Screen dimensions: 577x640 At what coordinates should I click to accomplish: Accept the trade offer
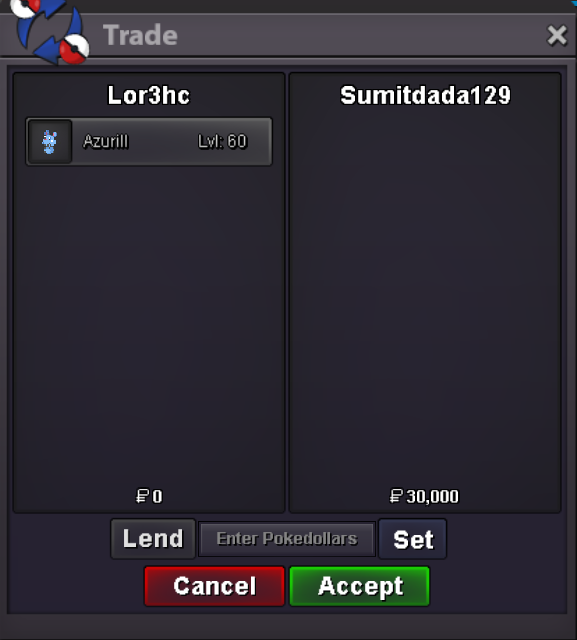[360, 586]
